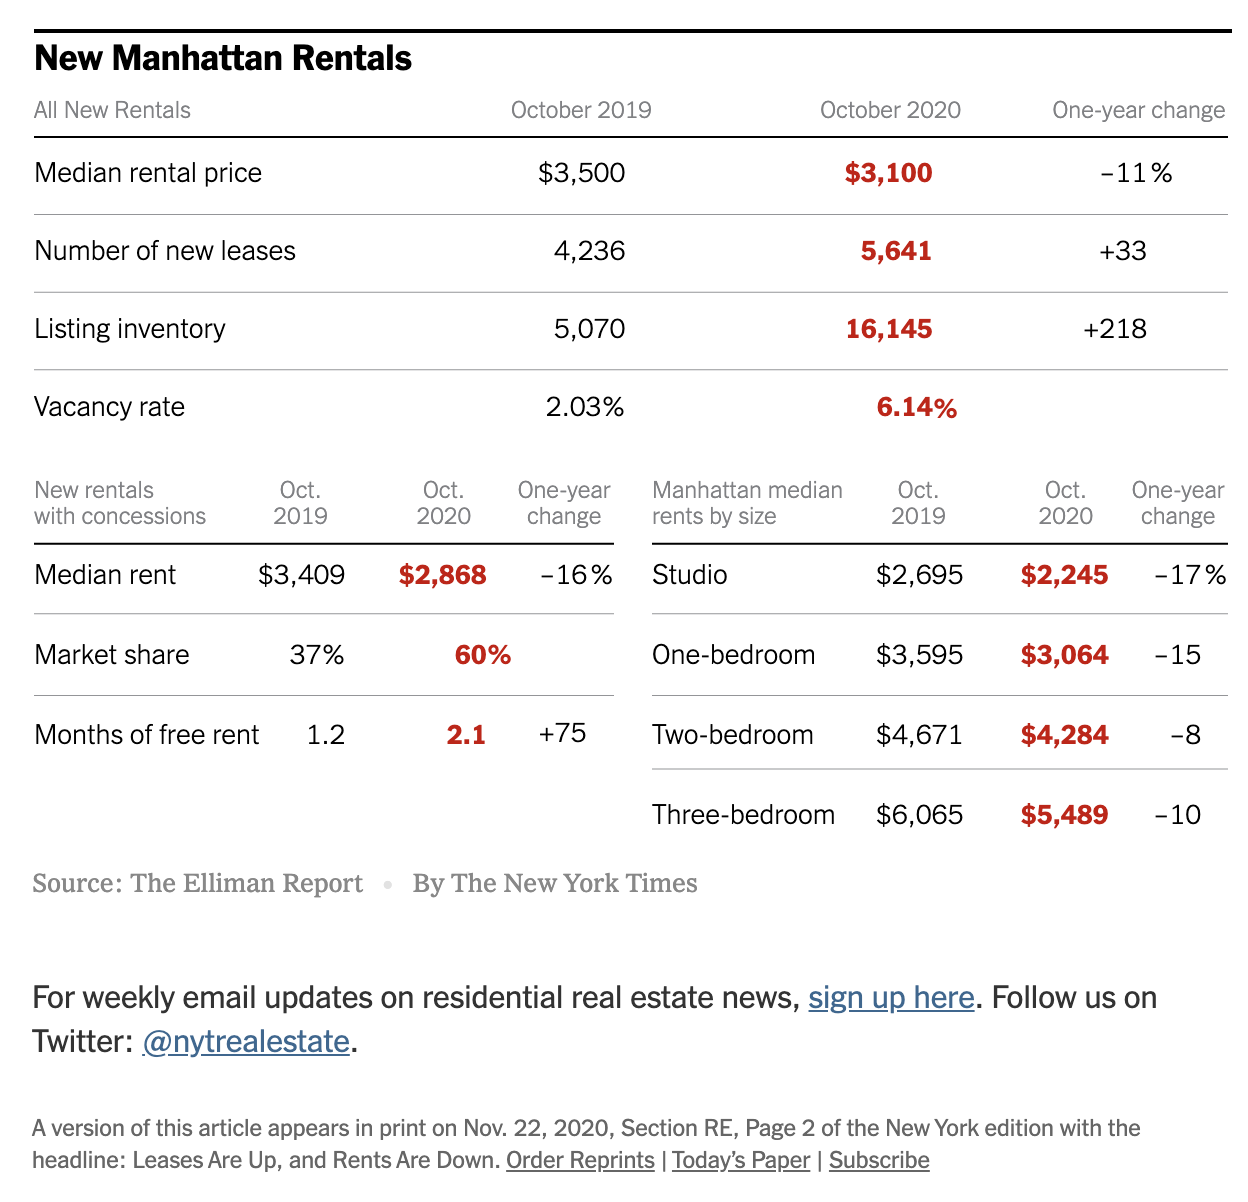This screenshot has width=1248, height=1202.
Task: Click the October 2019 column header
Action: (581, 110)
